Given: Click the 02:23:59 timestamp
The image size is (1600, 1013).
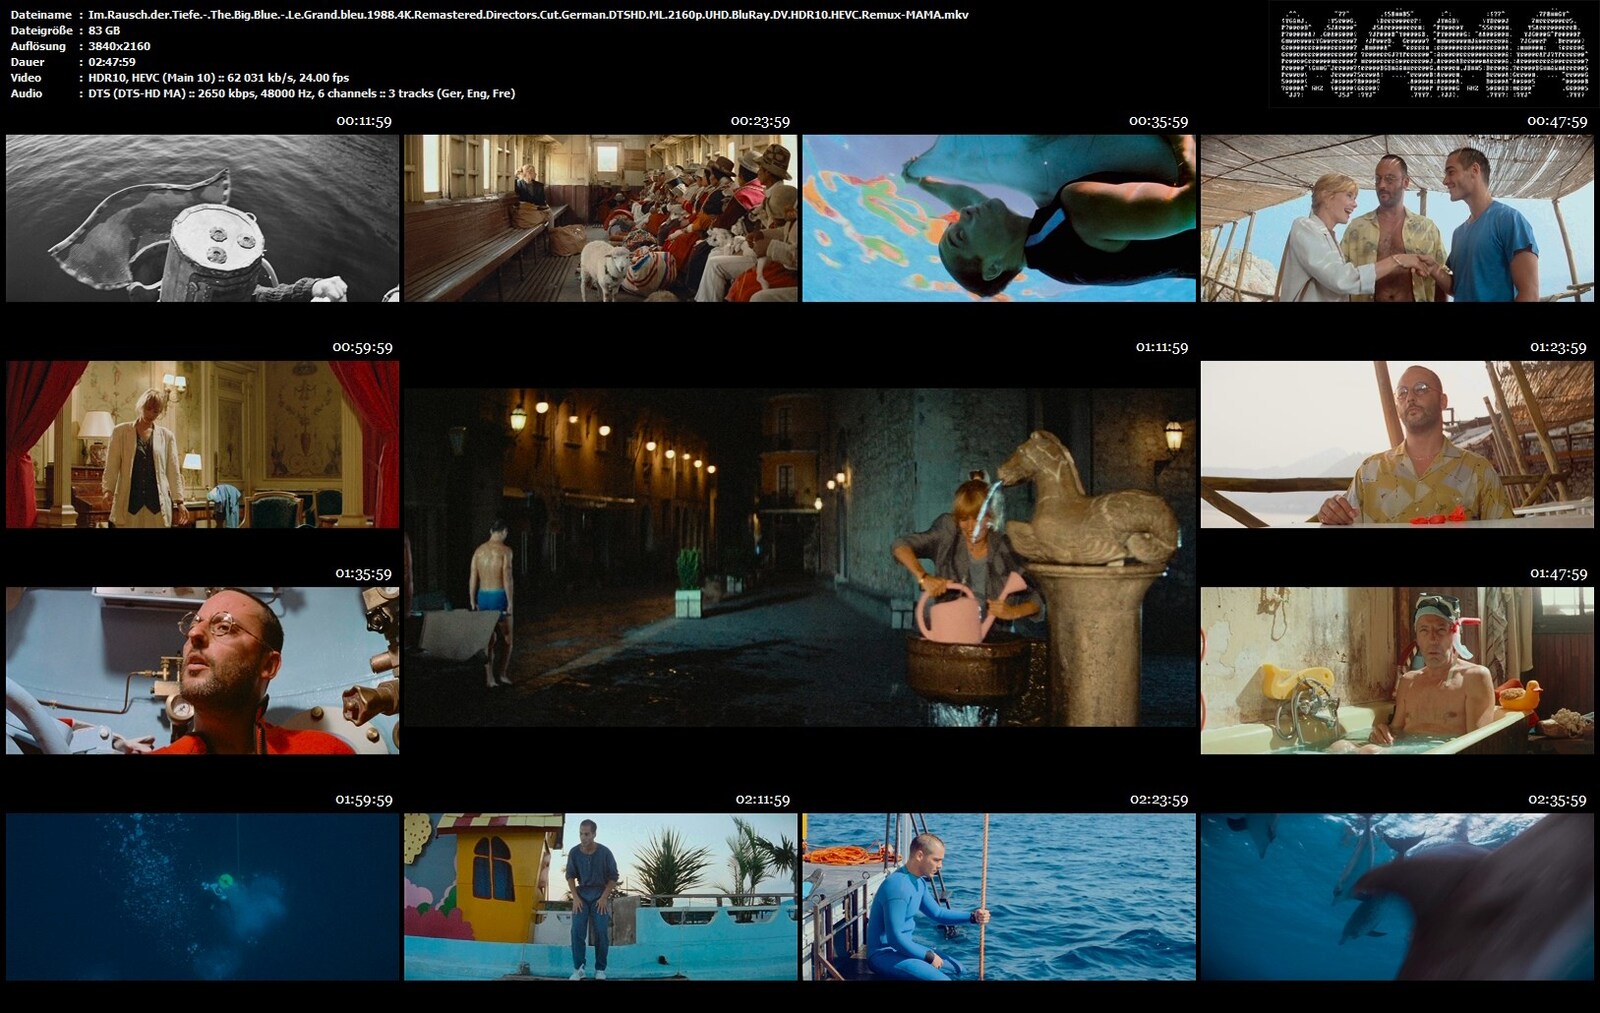Looking at the screenshot, I should click(1159, 799).
